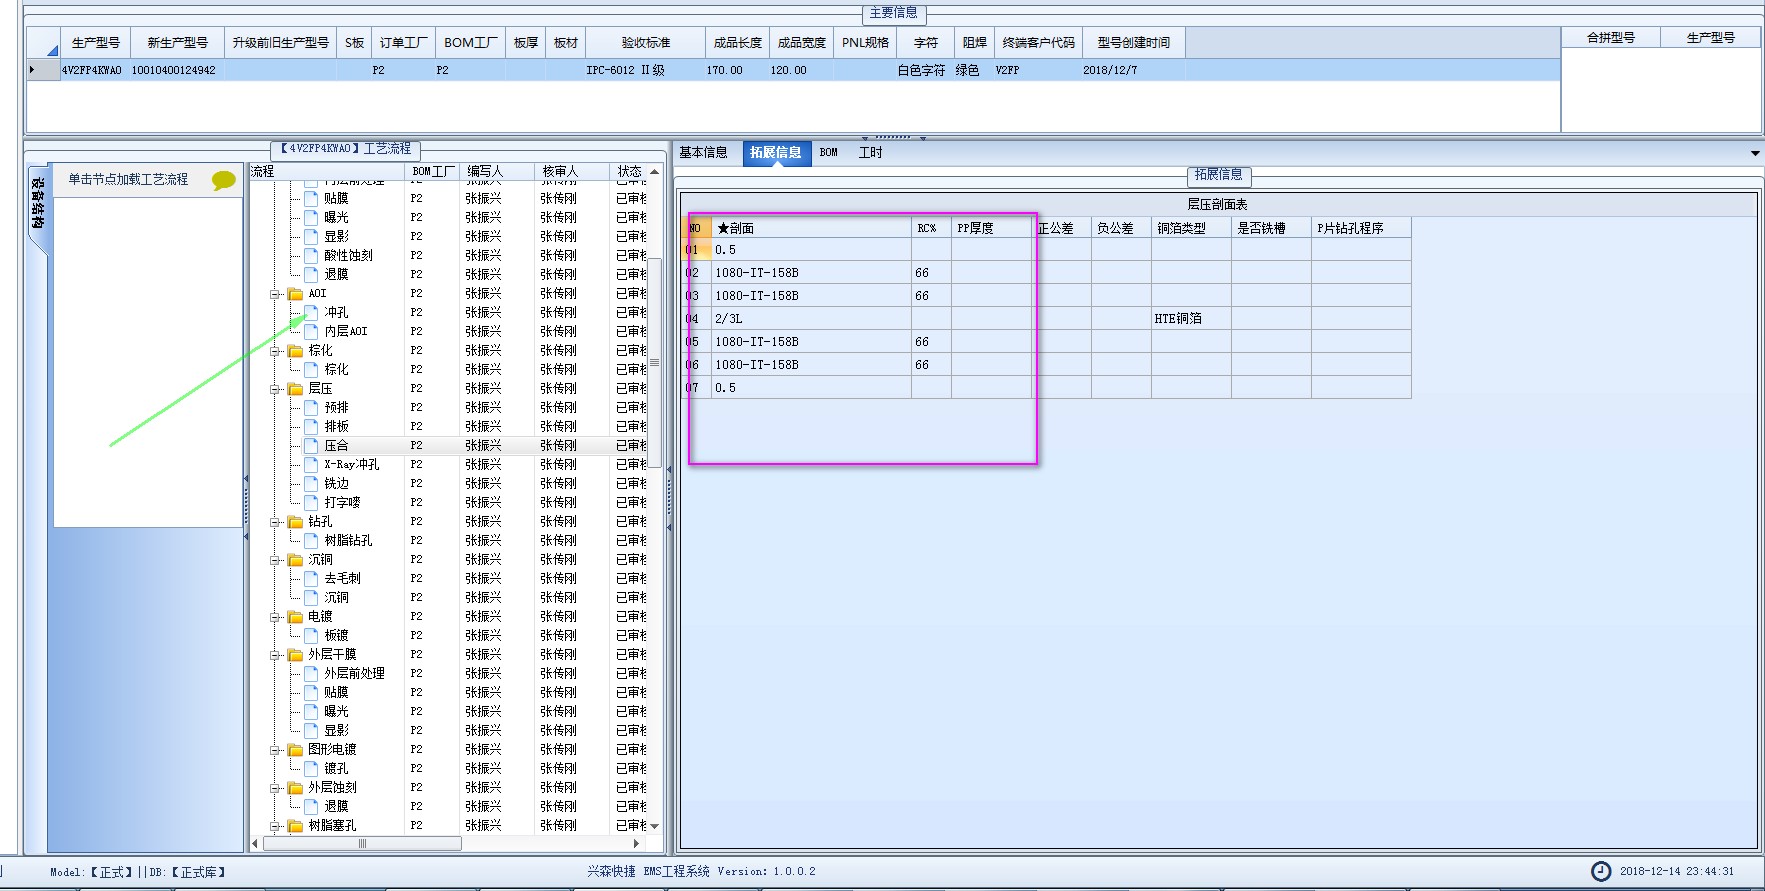Click the 型号创建时间 column header
Screen dimensions: 1765x891
1134,43
